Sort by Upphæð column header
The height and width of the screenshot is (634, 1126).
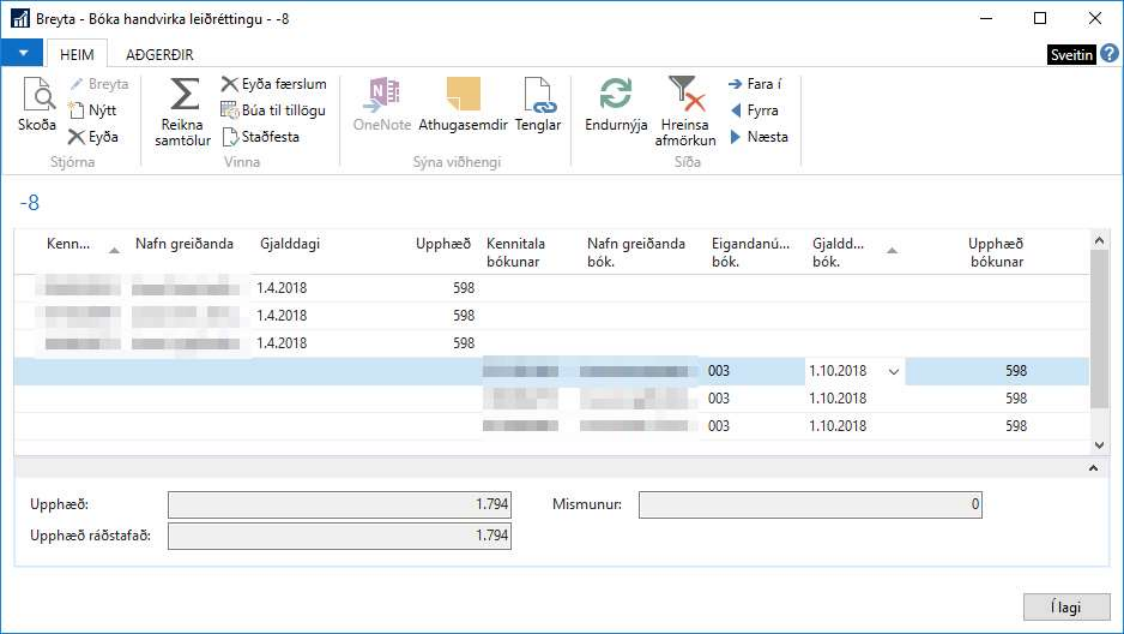pyautogui.click(x=443, y=244)
